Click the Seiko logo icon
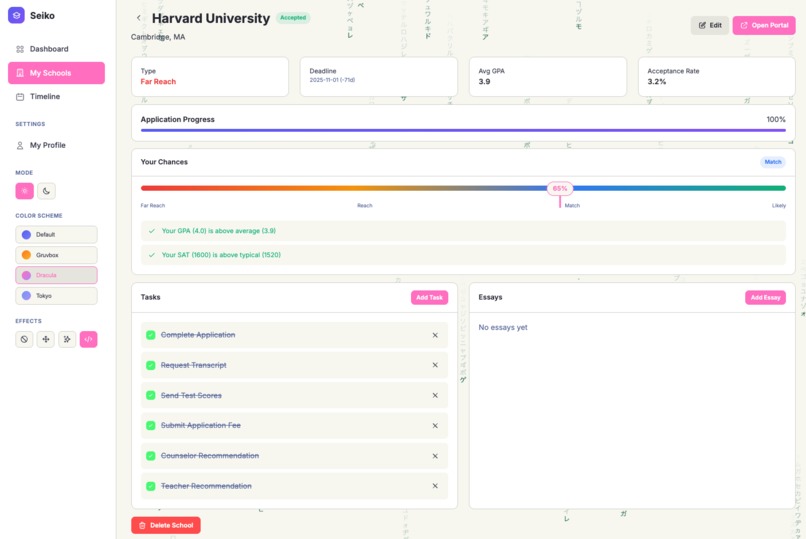The height and width of the screenshot is (539, 806). 16,15
